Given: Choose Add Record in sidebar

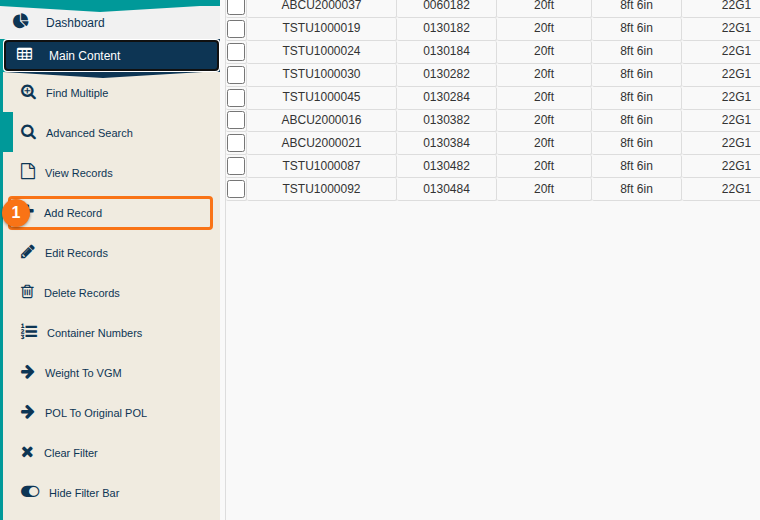Looking at the screenshot, I should (111, 213).
